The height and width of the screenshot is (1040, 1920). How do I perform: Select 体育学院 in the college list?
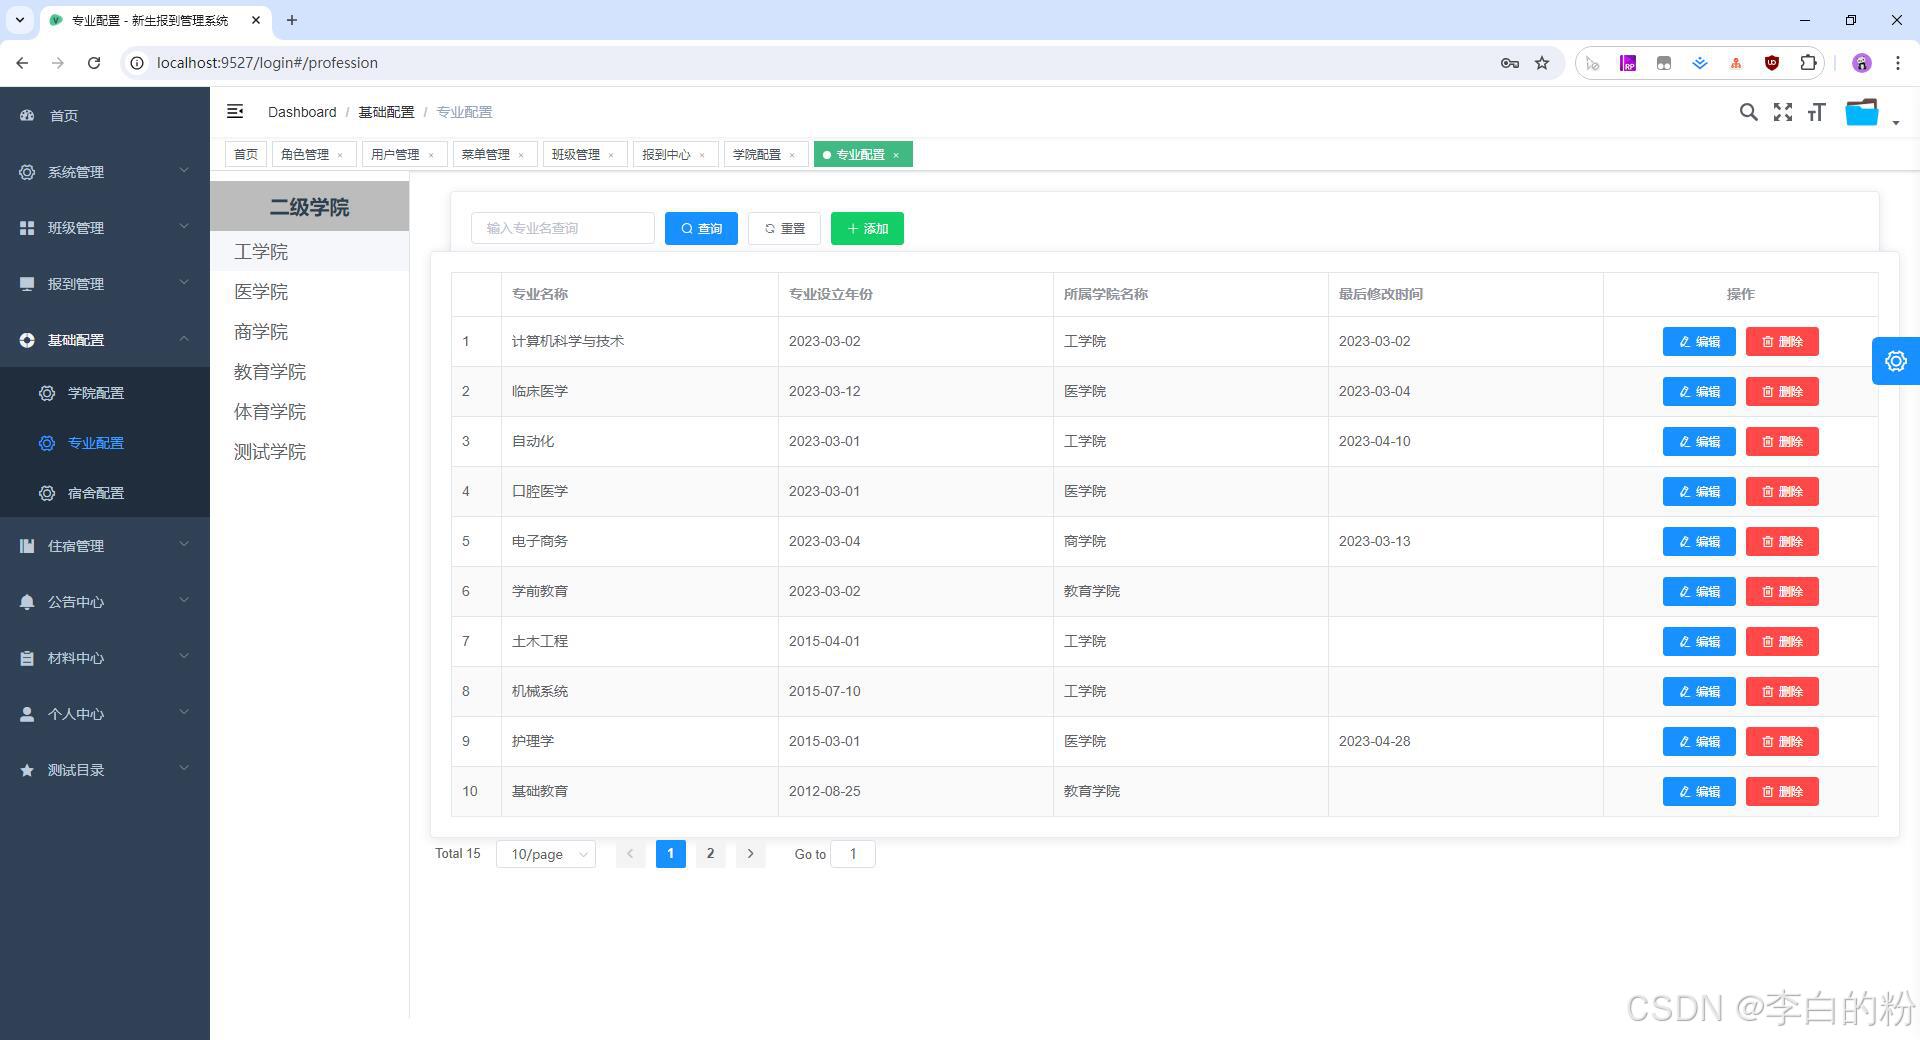(309, 411)
